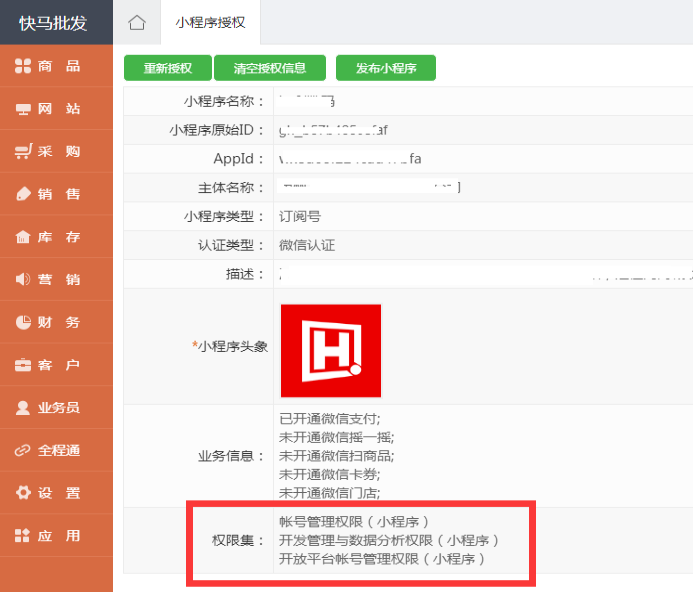Select the 采购 shopping cart icon
The width and height of the screenshot is (693, 592).
(23, 152)
